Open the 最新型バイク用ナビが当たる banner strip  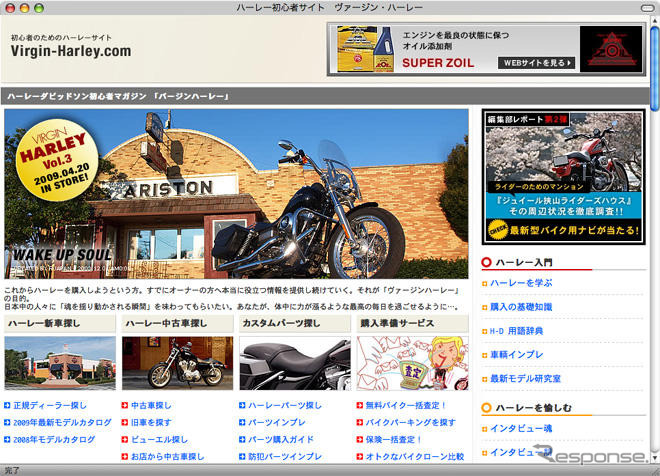(564, 230)
